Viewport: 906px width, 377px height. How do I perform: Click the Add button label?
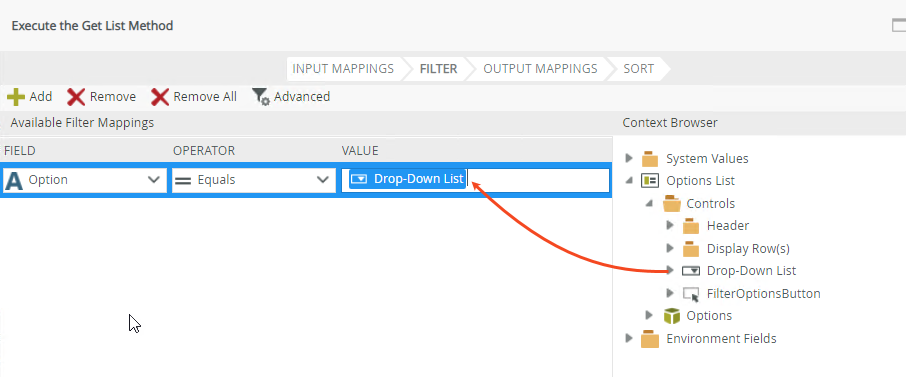tap(41, 97)
